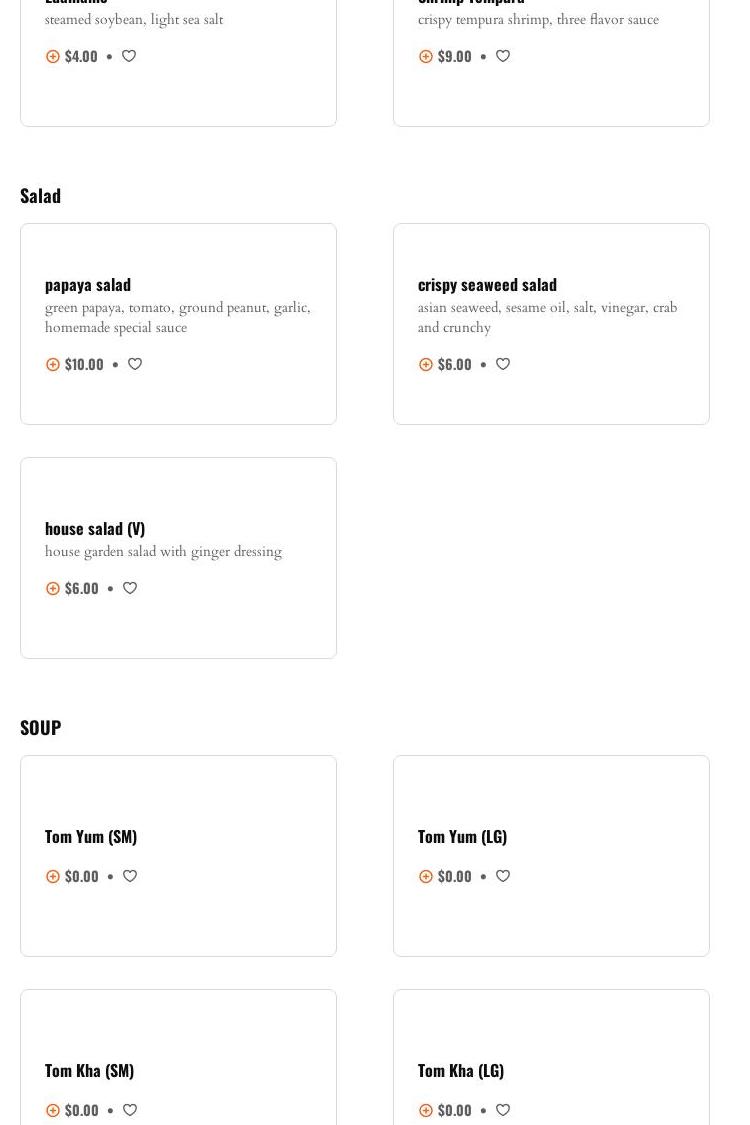Select the Tom Yum (LG) card
750x1125 pixels.
[x=551, y=856]
